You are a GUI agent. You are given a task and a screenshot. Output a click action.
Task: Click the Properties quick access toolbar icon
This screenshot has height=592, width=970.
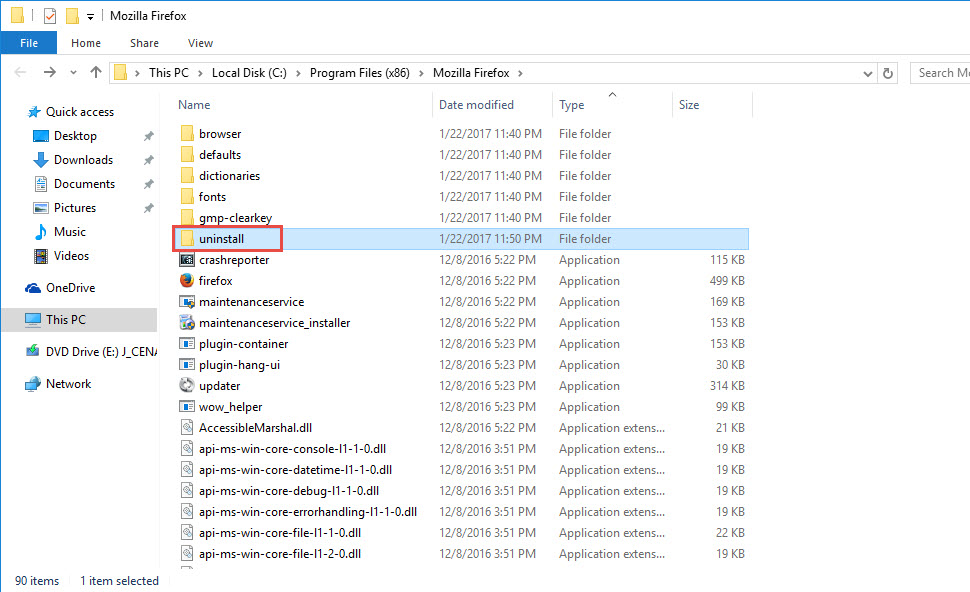pos(49,15)
